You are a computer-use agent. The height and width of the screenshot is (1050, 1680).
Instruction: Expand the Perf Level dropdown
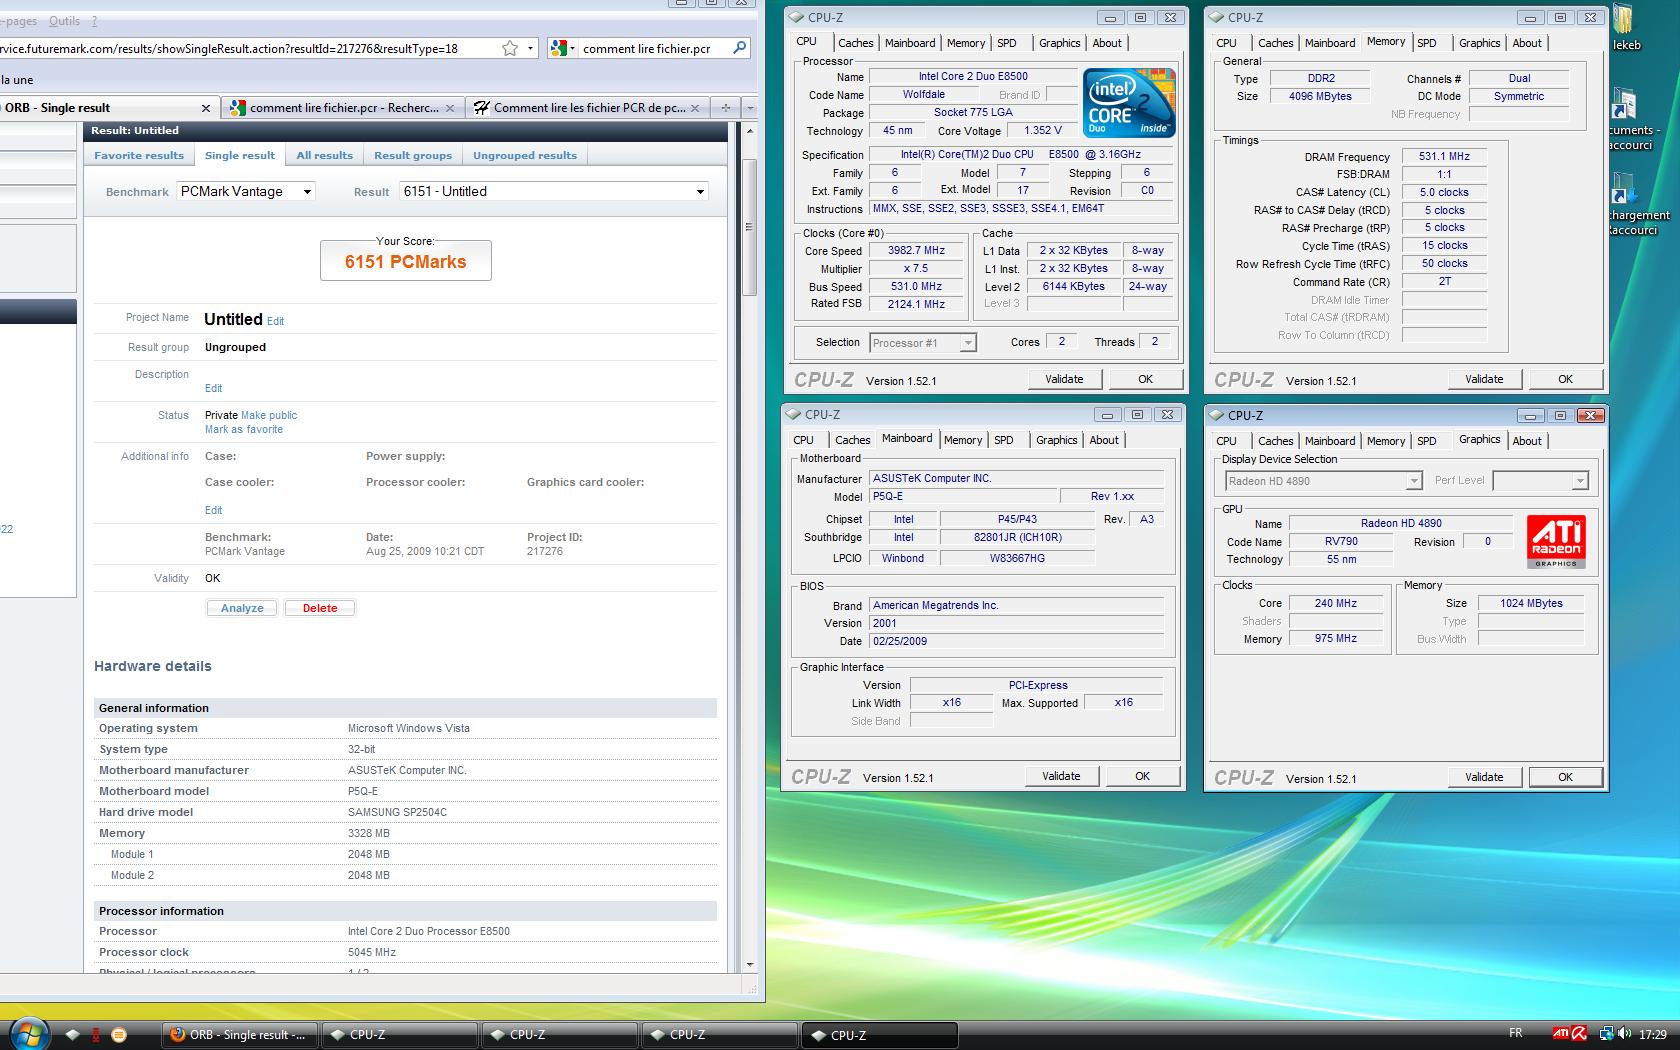coord(1540,481)
